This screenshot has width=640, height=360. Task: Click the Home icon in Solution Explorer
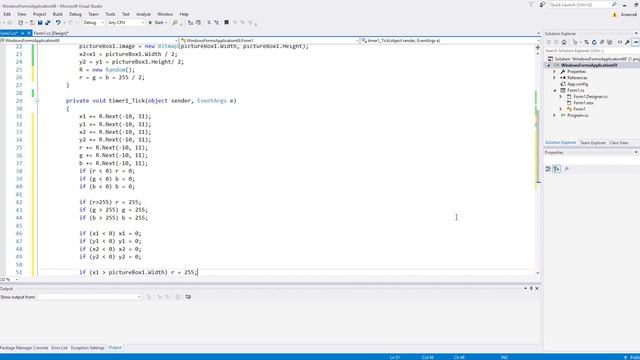564,42
